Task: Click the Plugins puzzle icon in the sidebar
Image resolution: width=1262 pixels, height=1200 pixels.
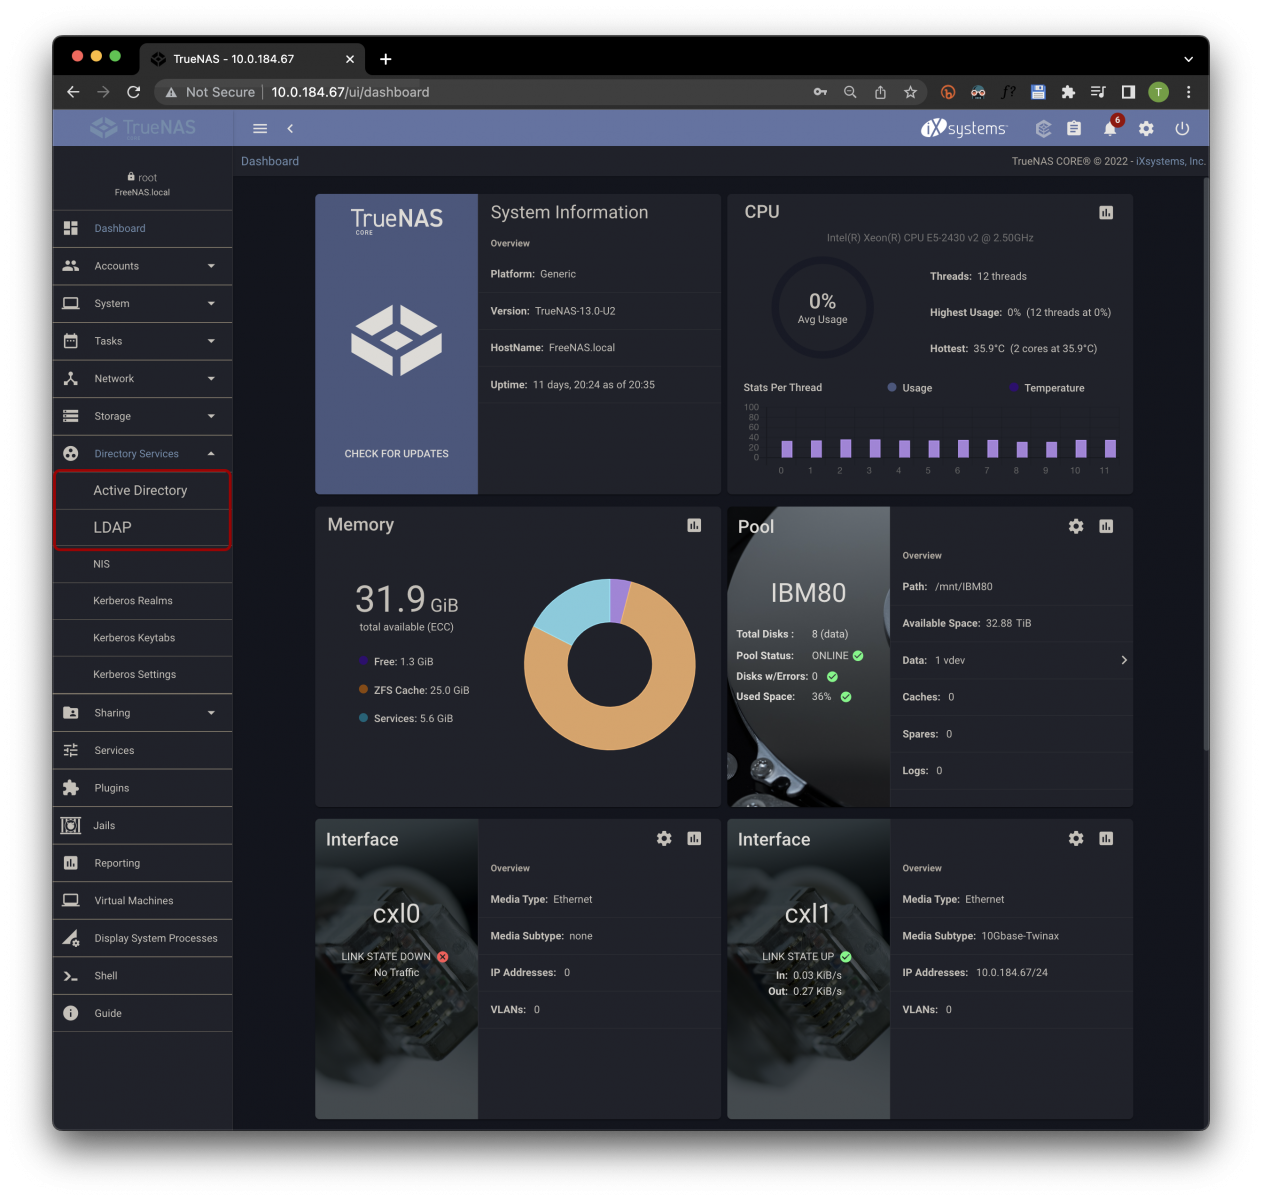Action: coord(71,788)
